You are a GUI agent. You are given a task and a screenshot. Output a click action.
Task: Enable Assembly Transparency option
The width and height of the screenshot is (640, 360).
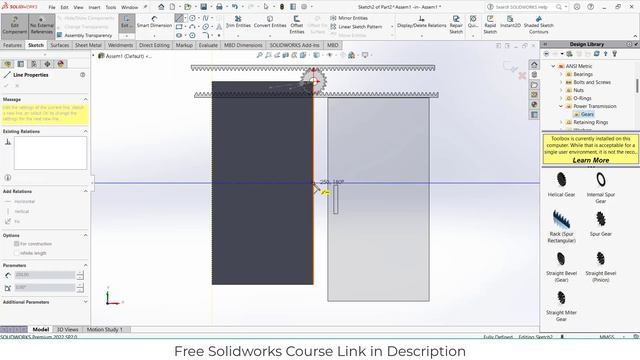[x=84, y=36]
